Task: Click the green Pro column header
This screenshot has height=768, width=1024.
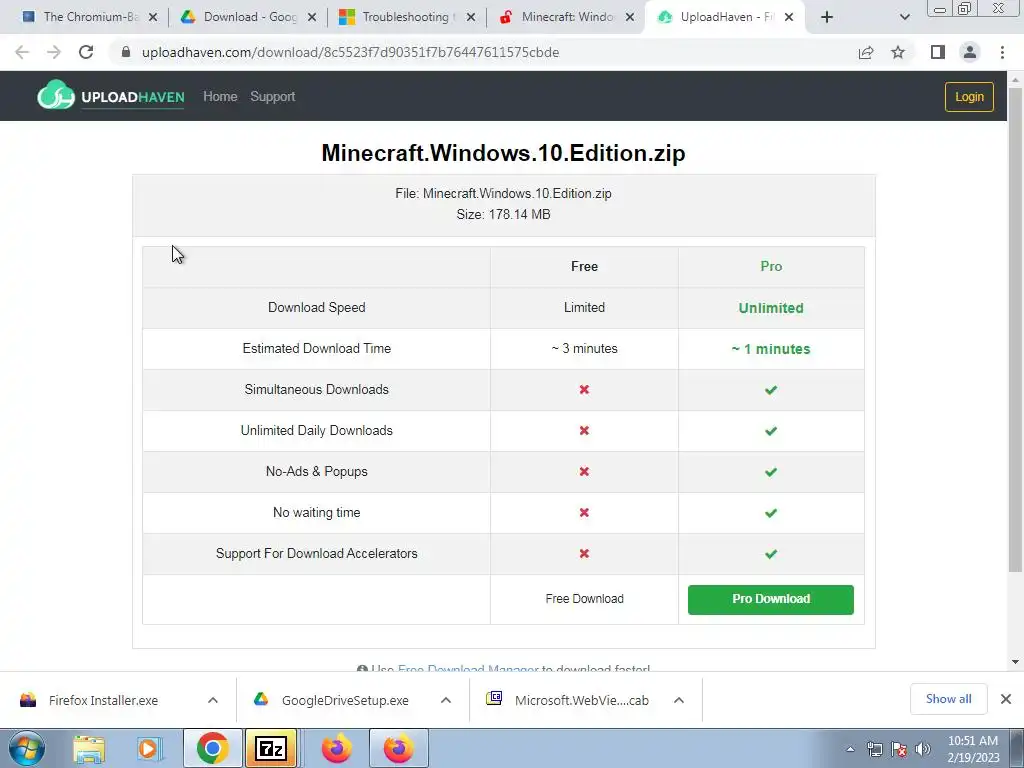Action: click(x=771, y=266)
